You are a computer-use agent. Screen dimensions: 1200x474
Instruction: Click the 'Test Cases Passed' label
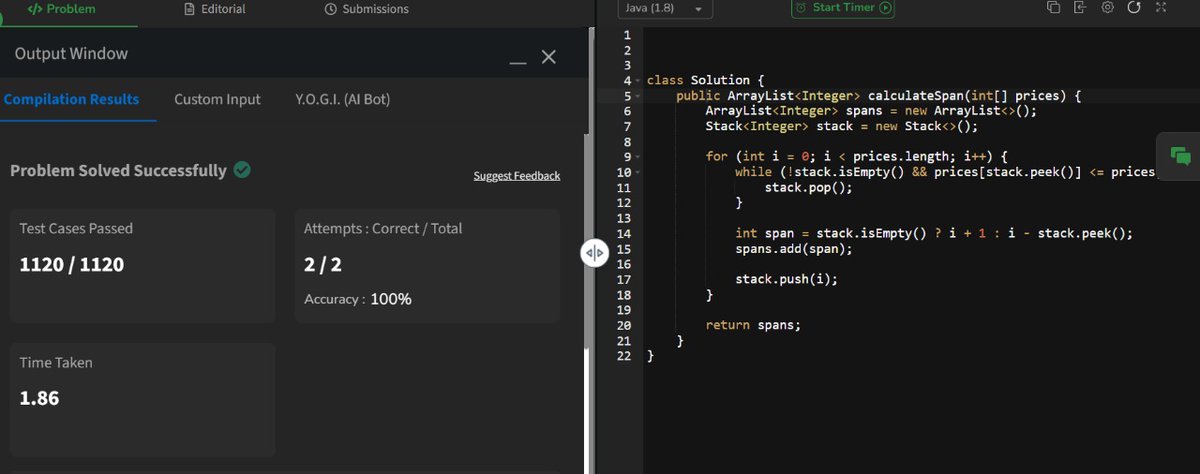click(x=76, y=228)
